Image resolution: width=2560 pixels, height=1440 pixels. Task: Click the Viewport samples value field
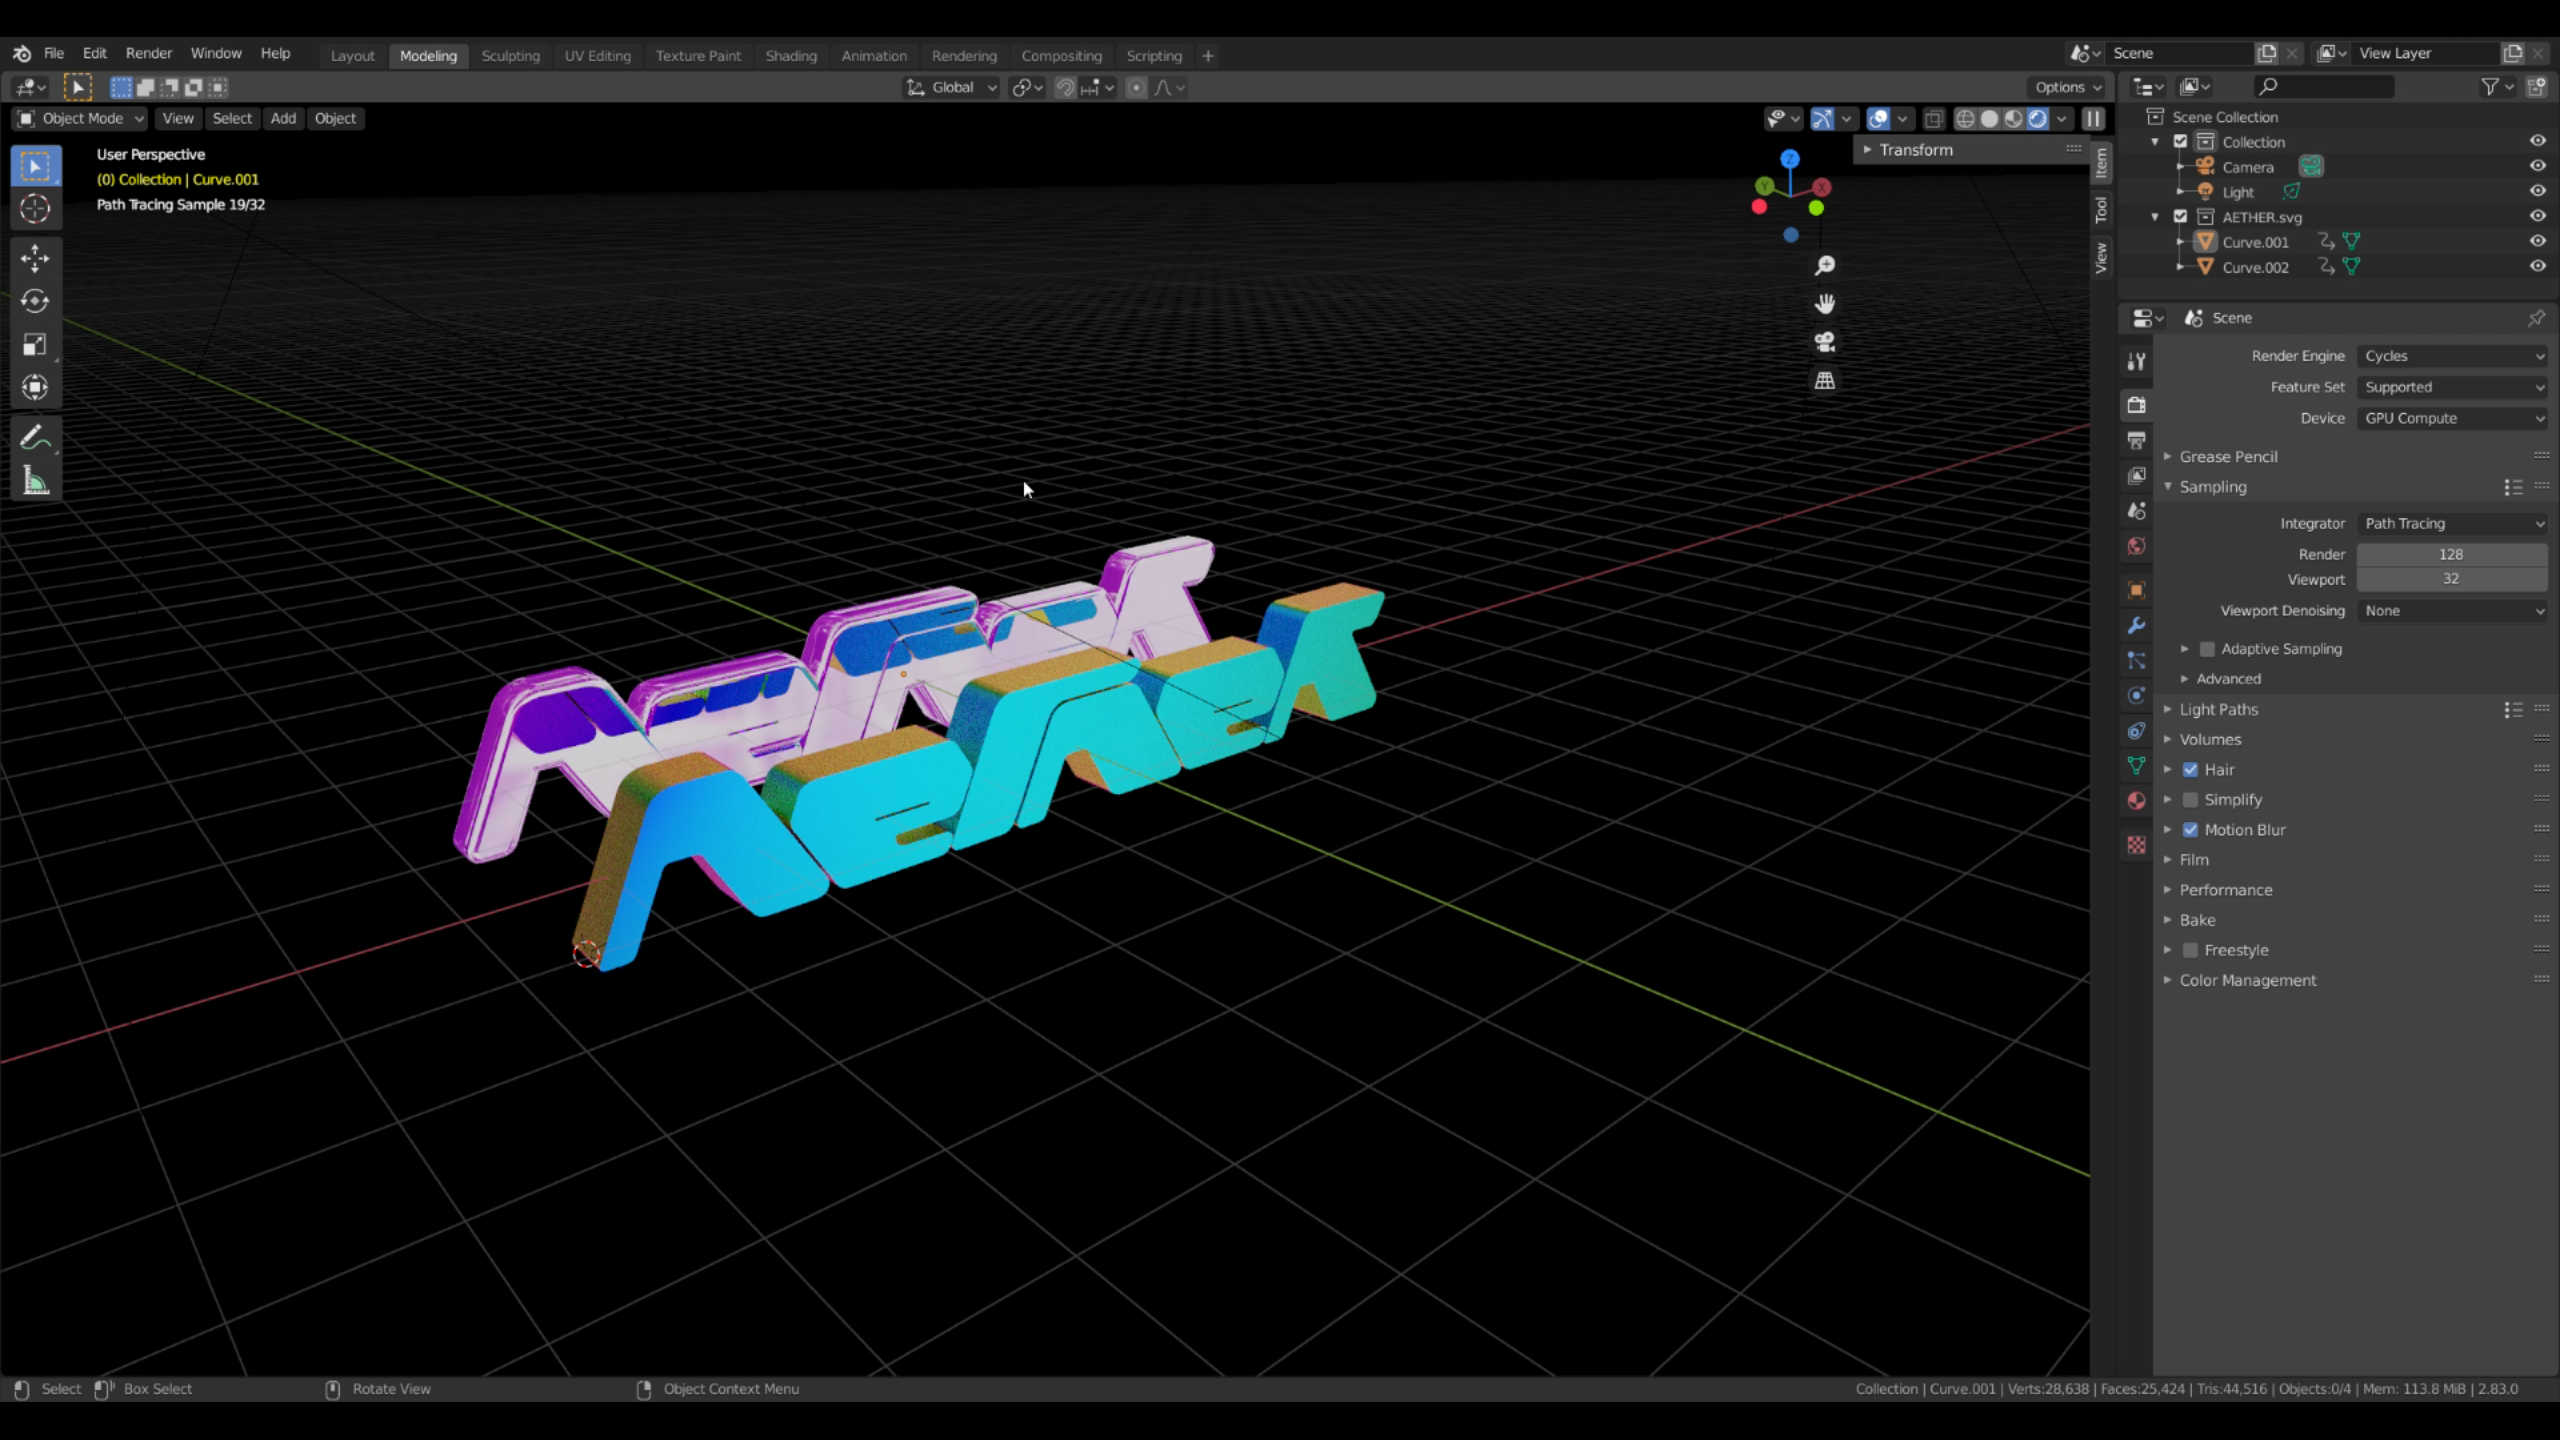pyautogui.click(x=2450, y=579)
